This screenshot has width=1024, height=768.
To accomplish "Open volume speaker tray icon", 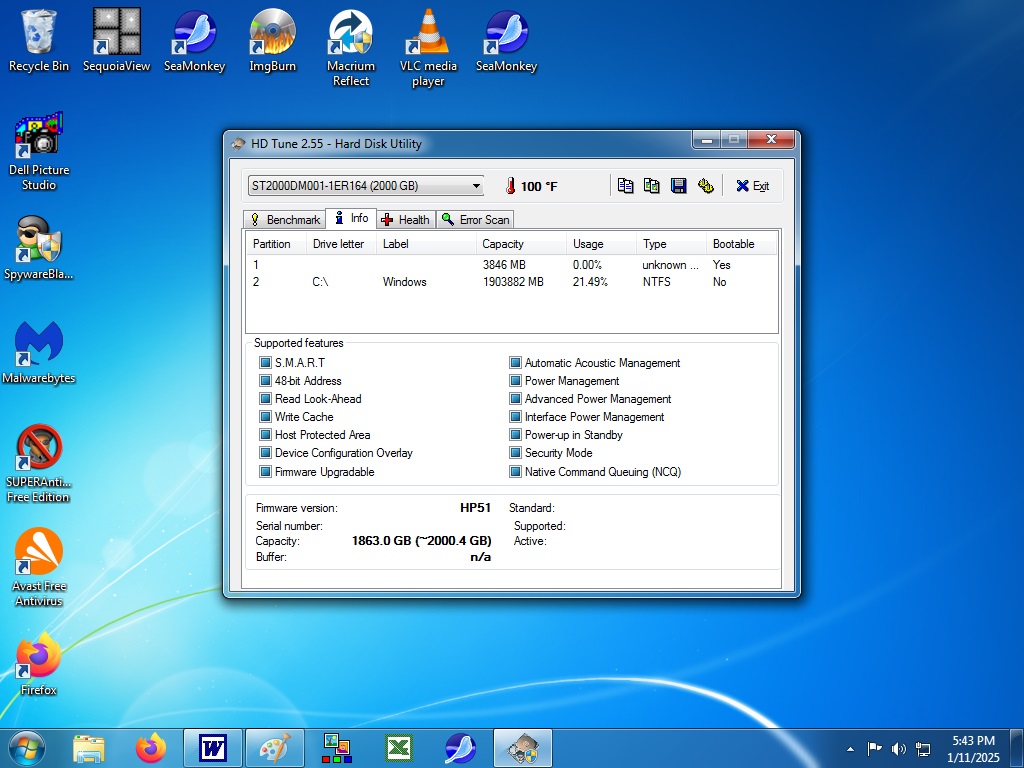I will pos(899,749).
